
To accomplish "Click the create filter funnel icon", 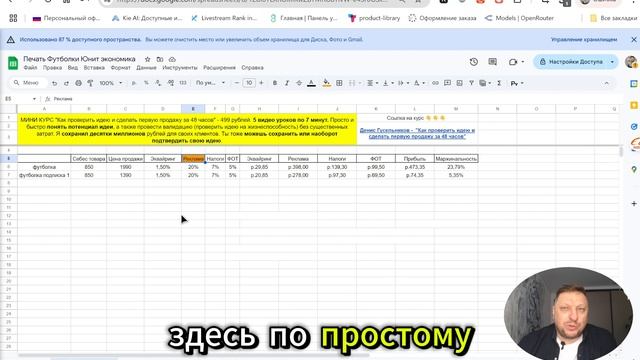I will 471,83.
